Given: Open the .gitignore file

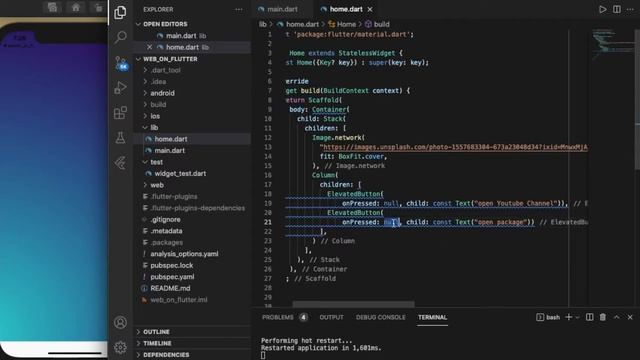Looking at the screenshot, I should [165, 220].
